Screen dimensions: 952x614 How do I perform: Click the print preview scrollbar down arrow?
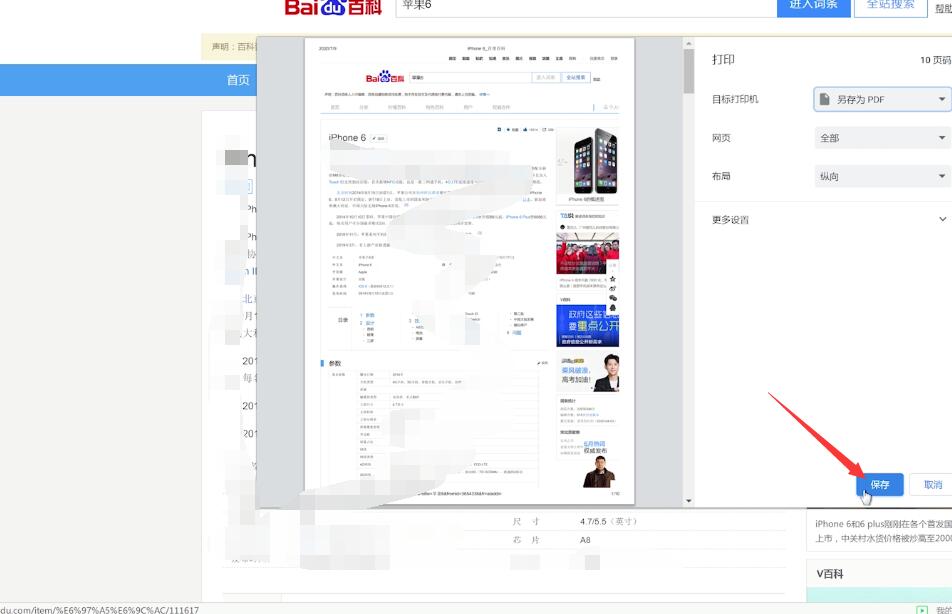pos(688,501)
